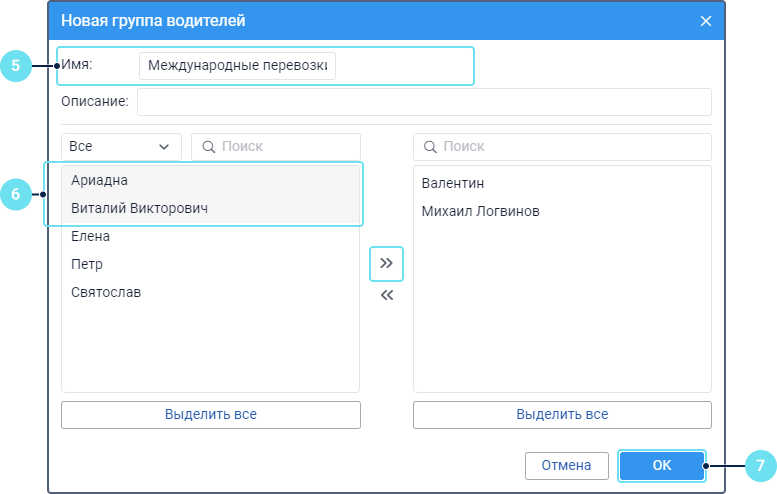Screen dimensions: 777x494
Task: Click the remove-from-group double left arrow
Action: 386,295
